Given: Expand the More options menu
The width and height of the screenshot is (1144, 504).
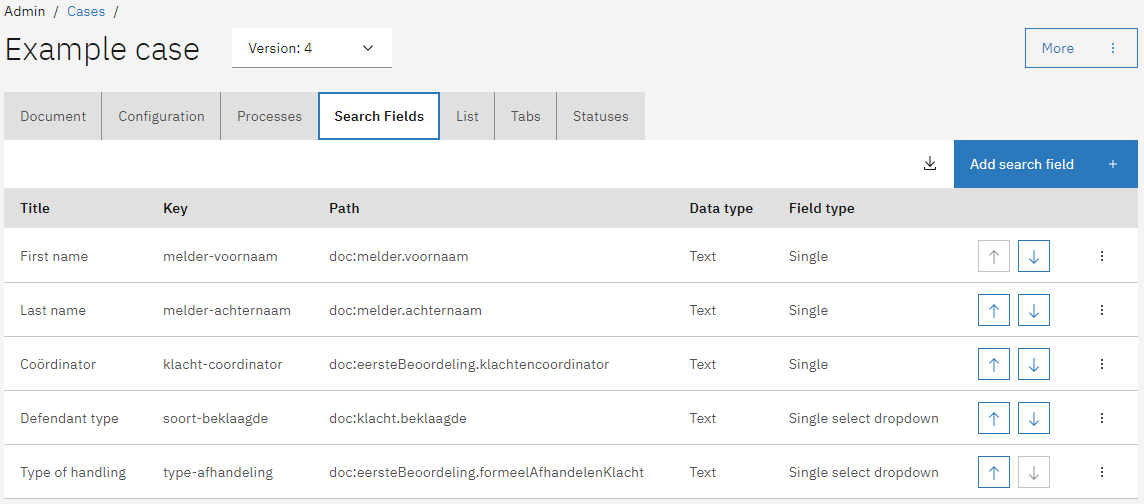Looking at the screenshot, I should click(x=1081, y=48).
